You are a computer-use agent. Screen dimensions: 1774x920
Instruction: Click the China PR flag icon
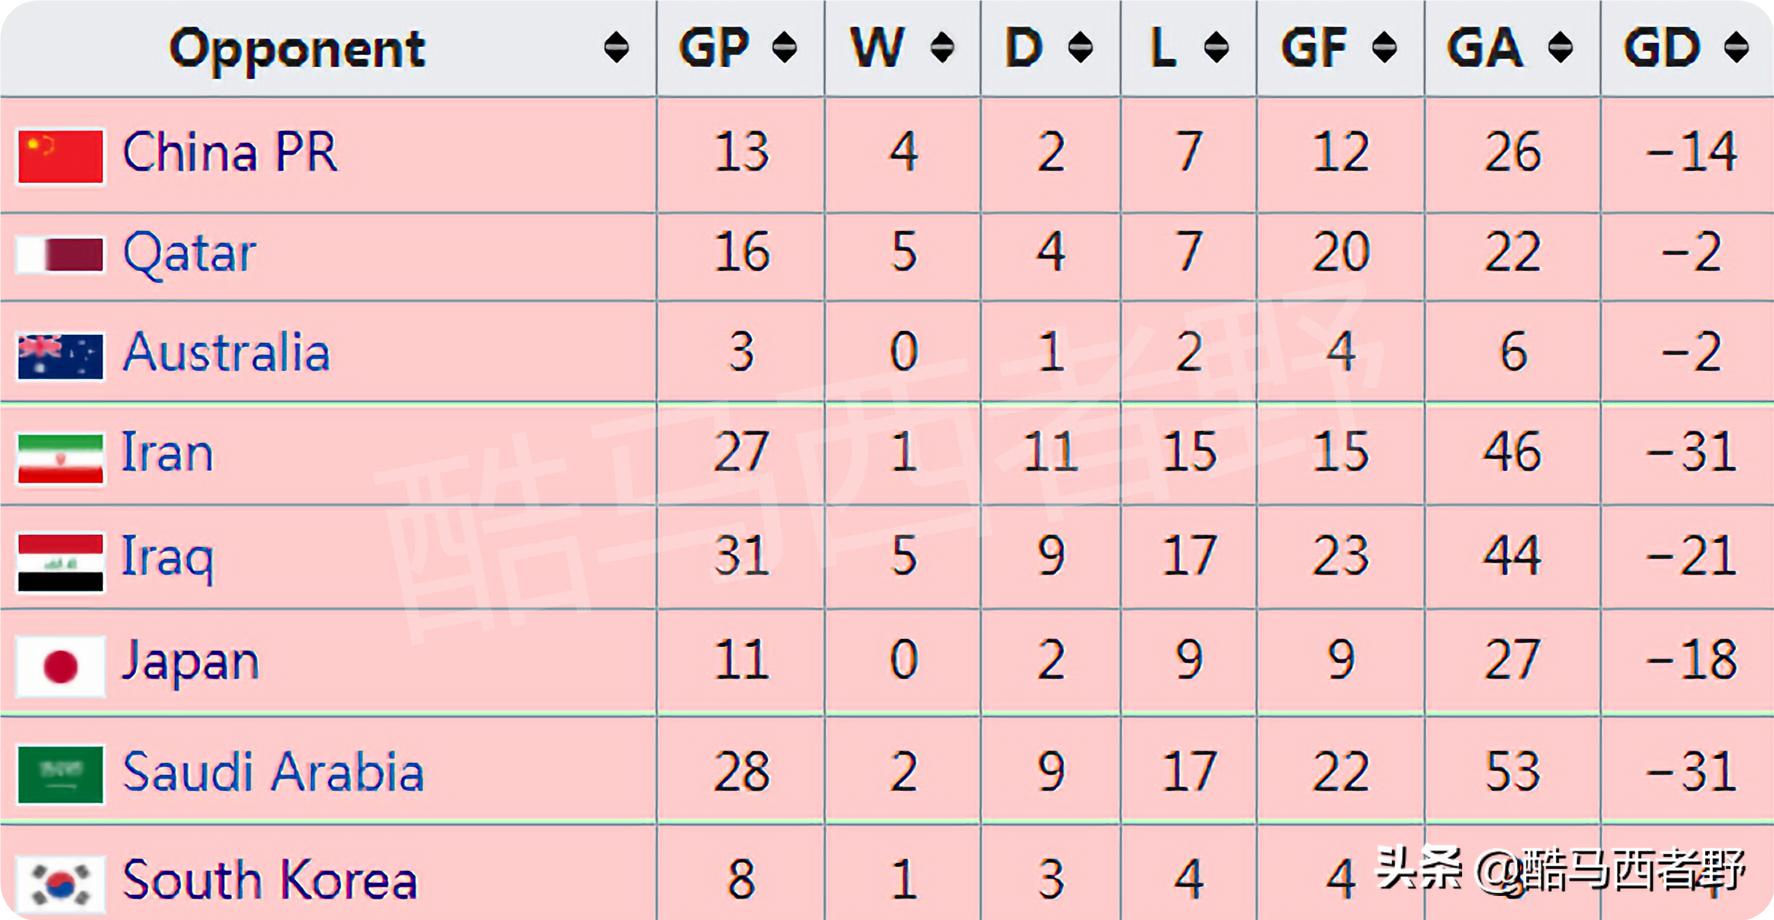click(x=60, y=156)
